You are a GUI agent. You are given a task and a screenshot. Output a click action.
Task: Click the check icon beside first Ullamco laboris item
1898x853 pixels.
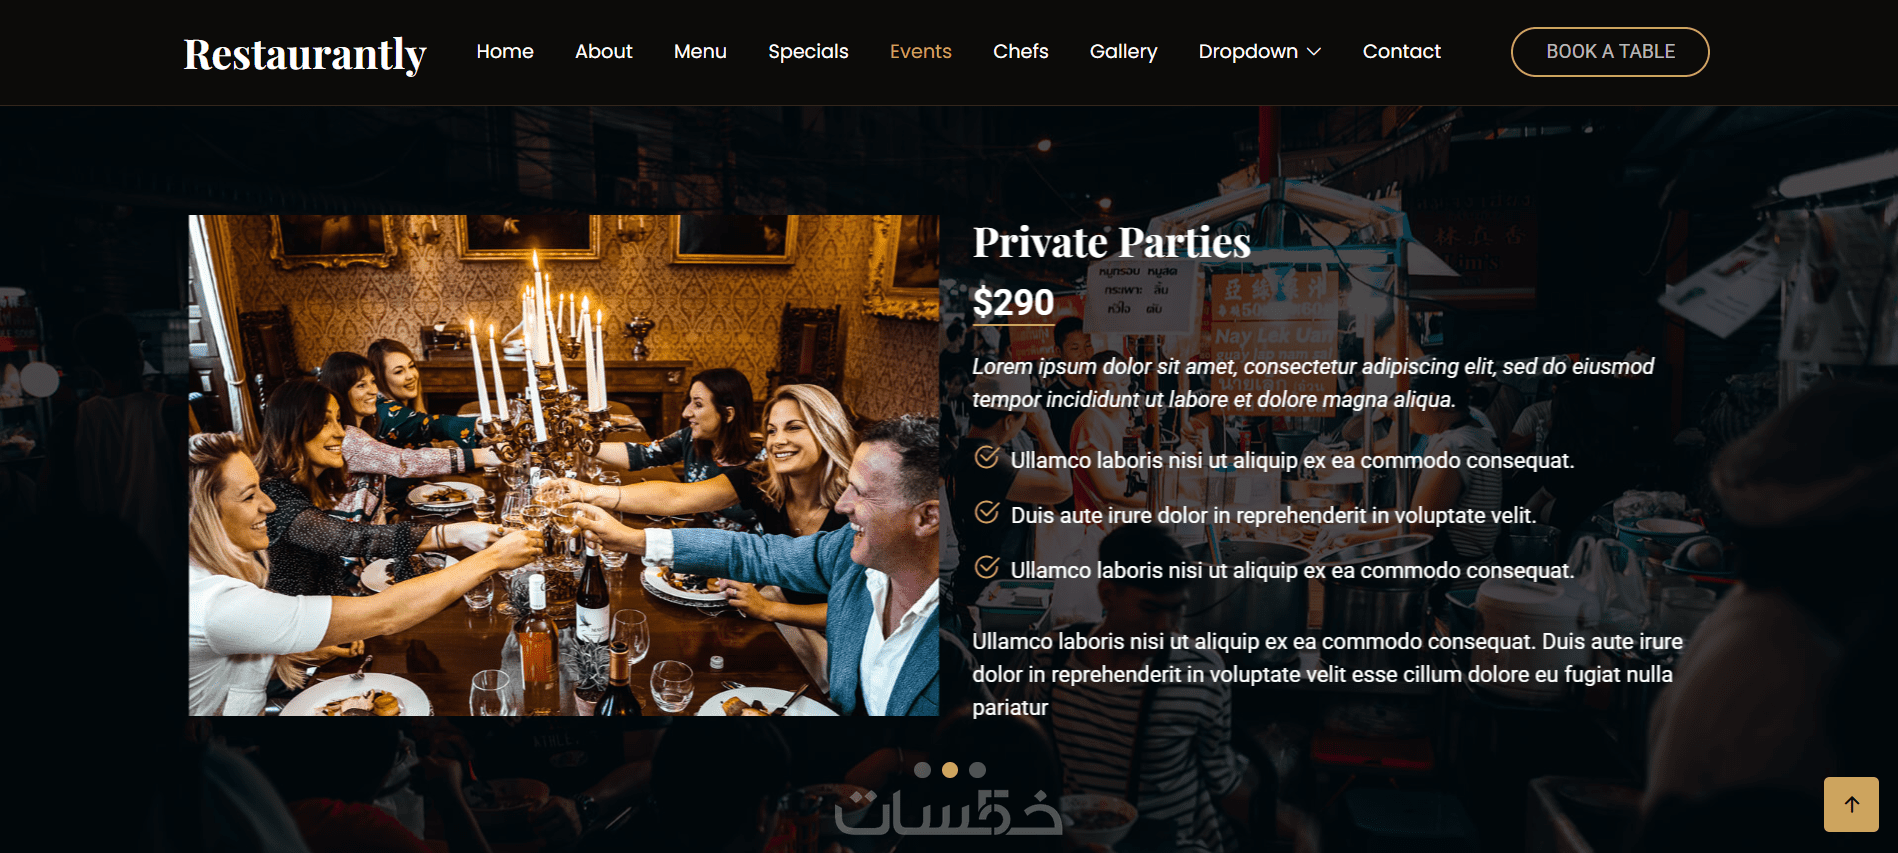pyautogui.click(x=986, y=458)
